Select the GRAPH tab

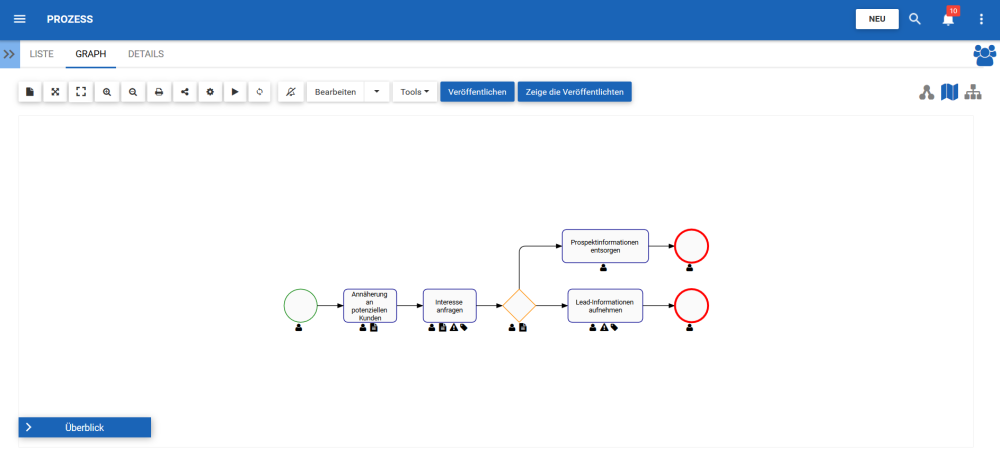91,54
